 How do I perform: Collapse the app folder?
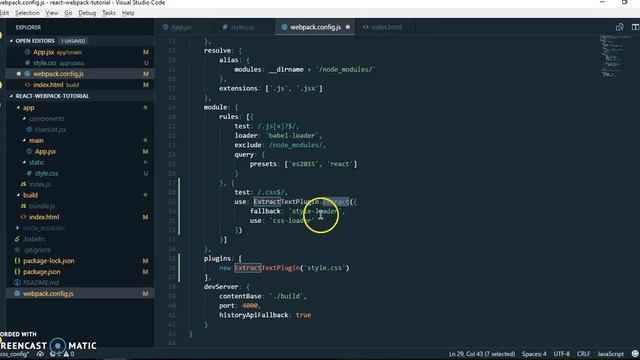coord(18,108)
